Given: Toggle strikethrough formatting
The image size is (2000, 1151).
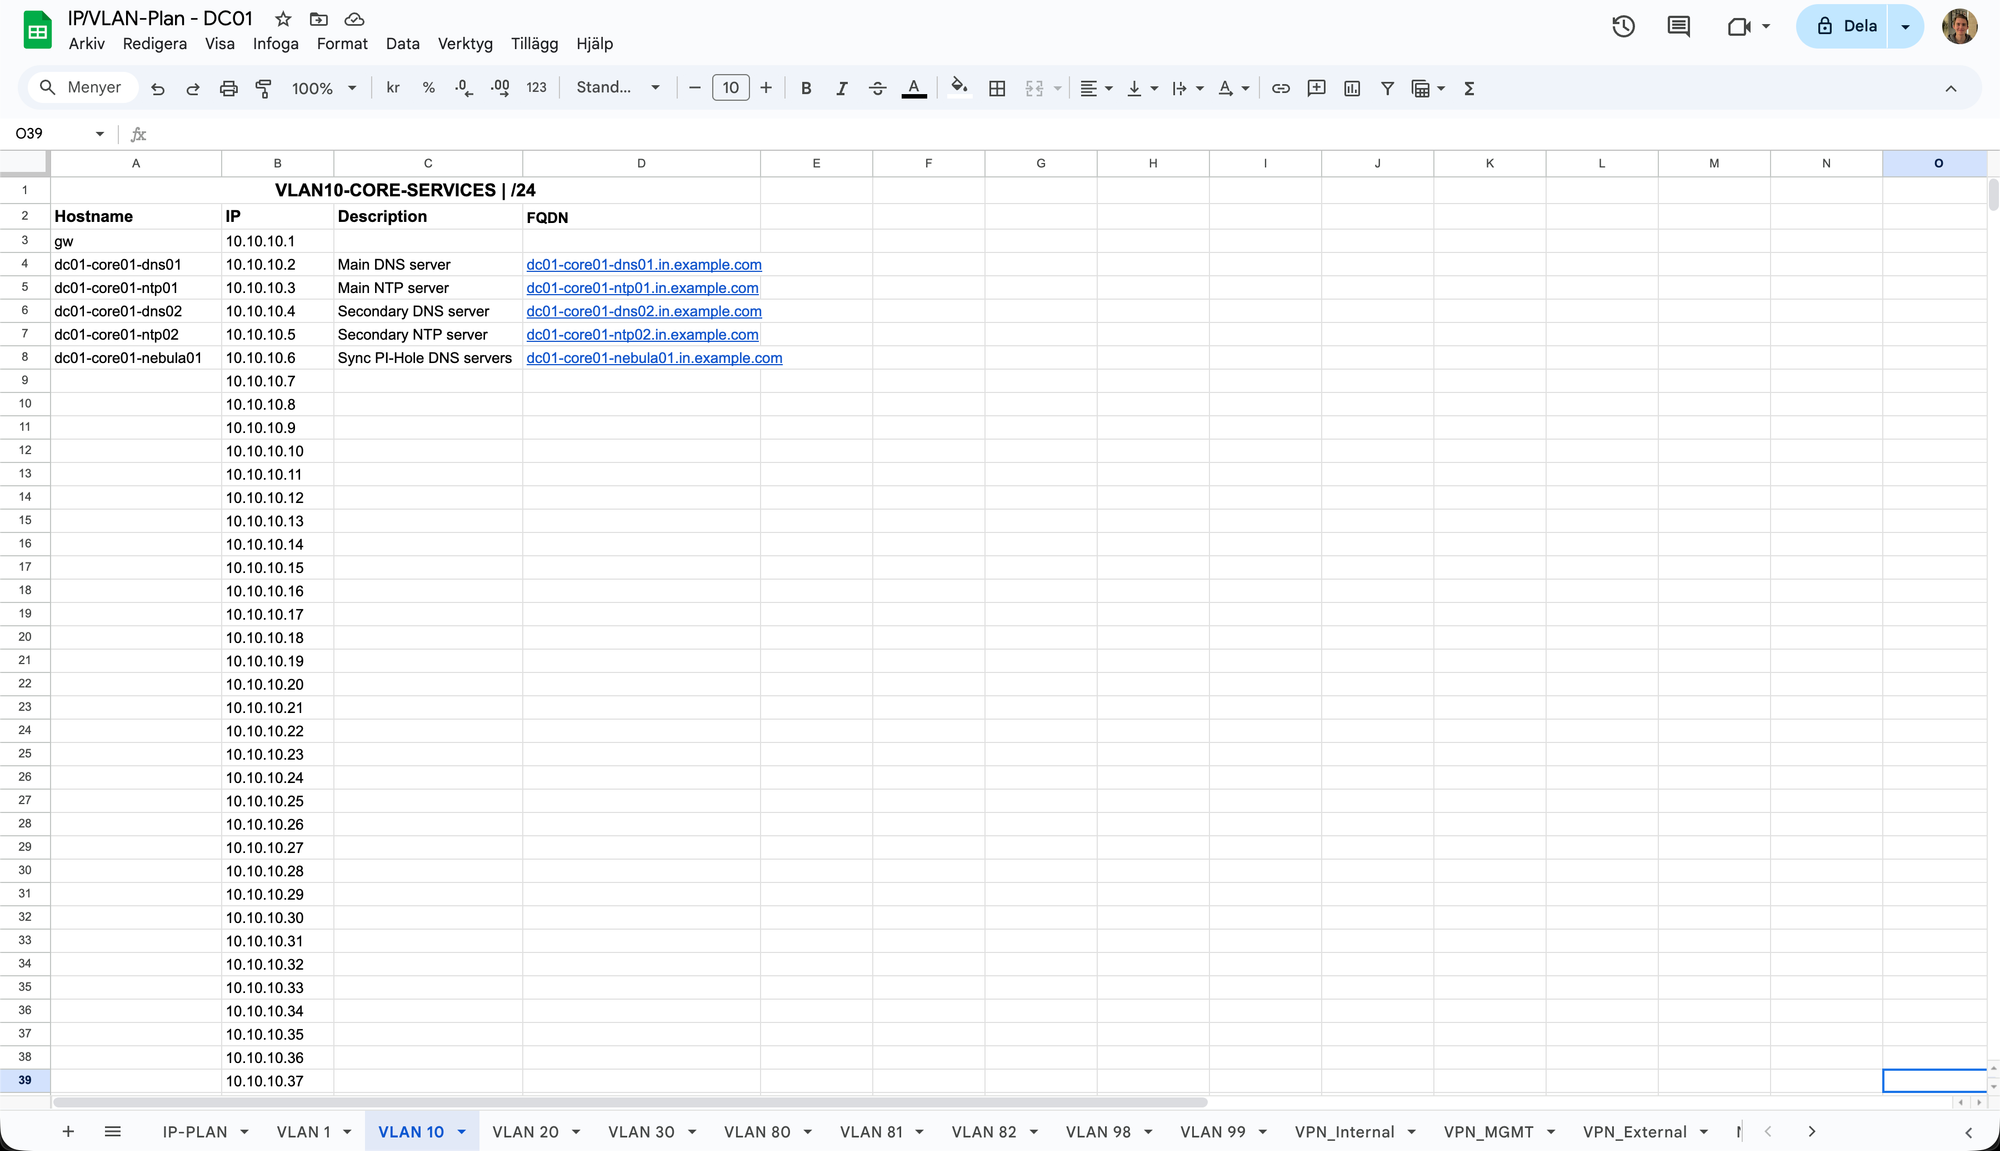Looking at the screenshot, I should 877,88.
